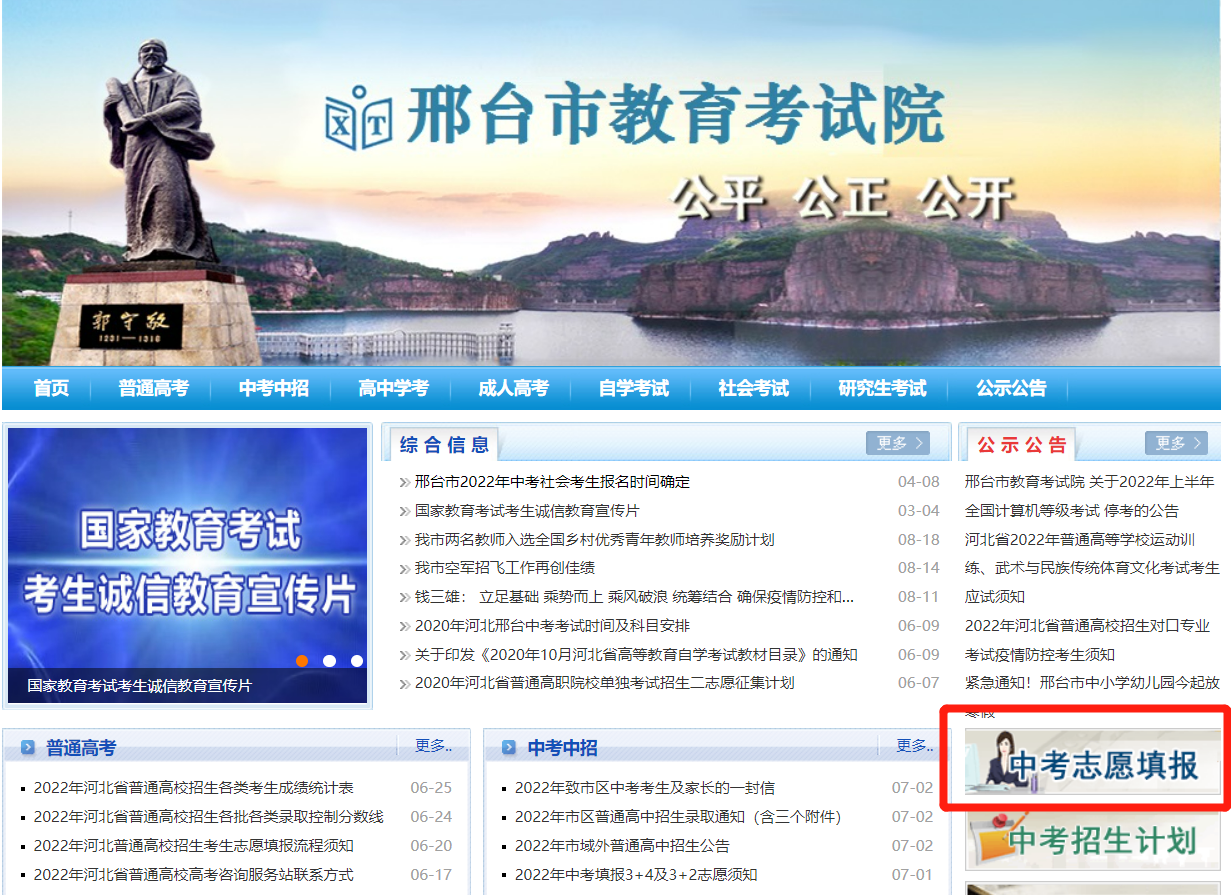
Task: Click the 04-08 date text
Action: click(919, 482)
